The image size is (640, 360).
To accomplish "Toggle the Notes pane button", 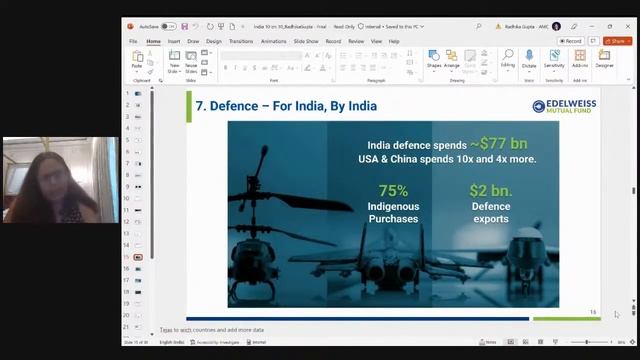I will click(488, 342).
